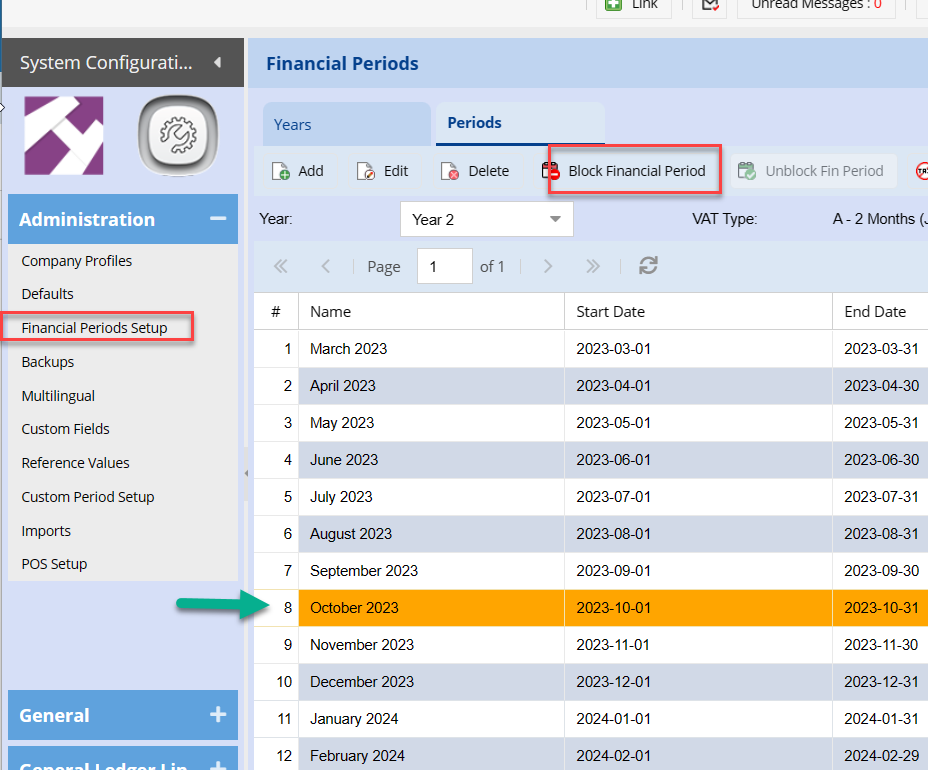Click the page number input field
Viewport: 928px width, 770px height.
[x=444, y=266]
